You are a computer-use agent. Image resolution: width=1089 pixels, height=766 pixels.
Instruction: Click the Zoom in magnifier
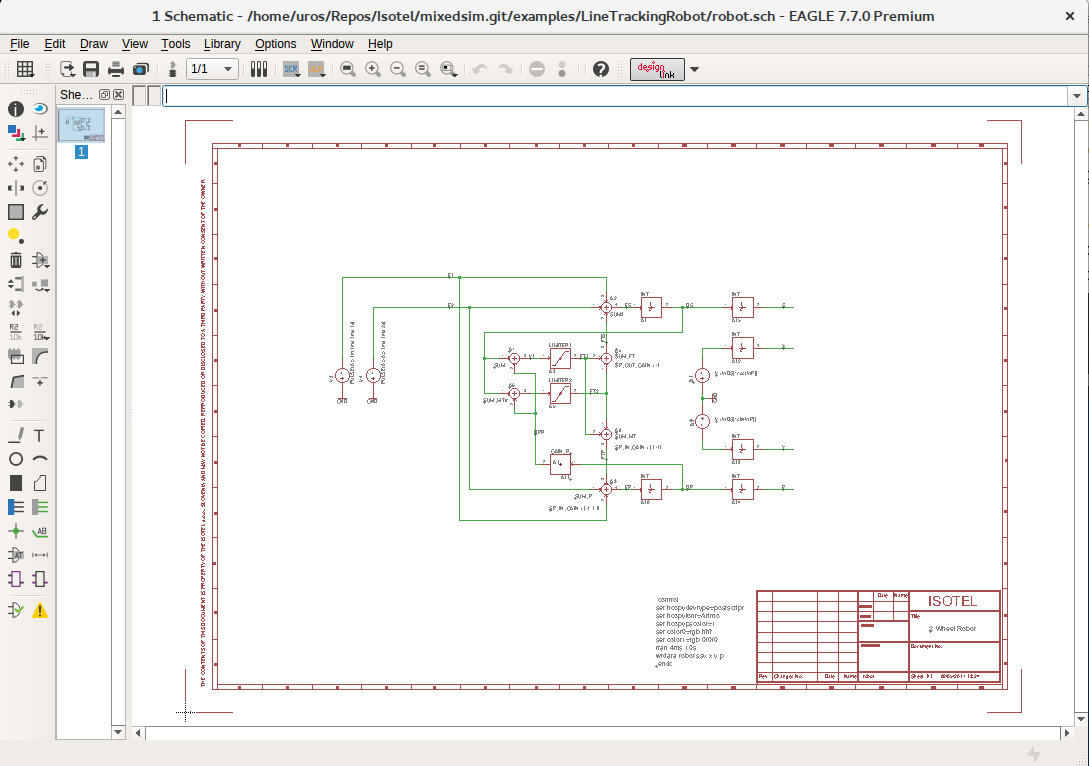(373, 69)
